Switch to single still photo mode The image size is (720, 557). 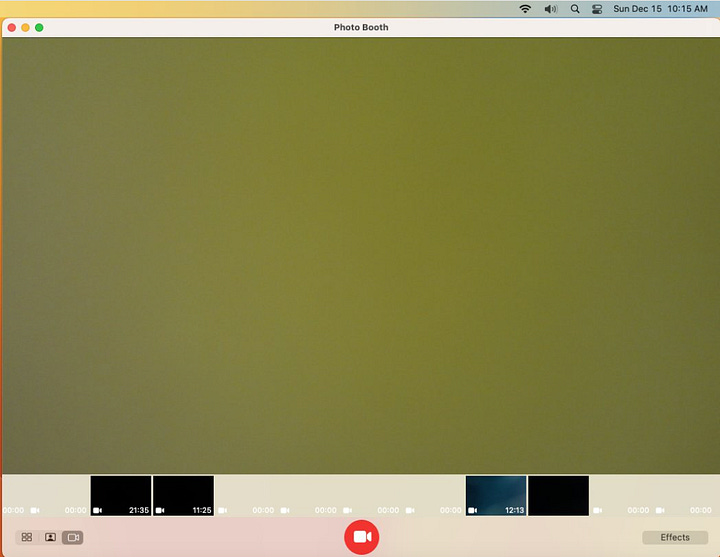click(50, 537)
